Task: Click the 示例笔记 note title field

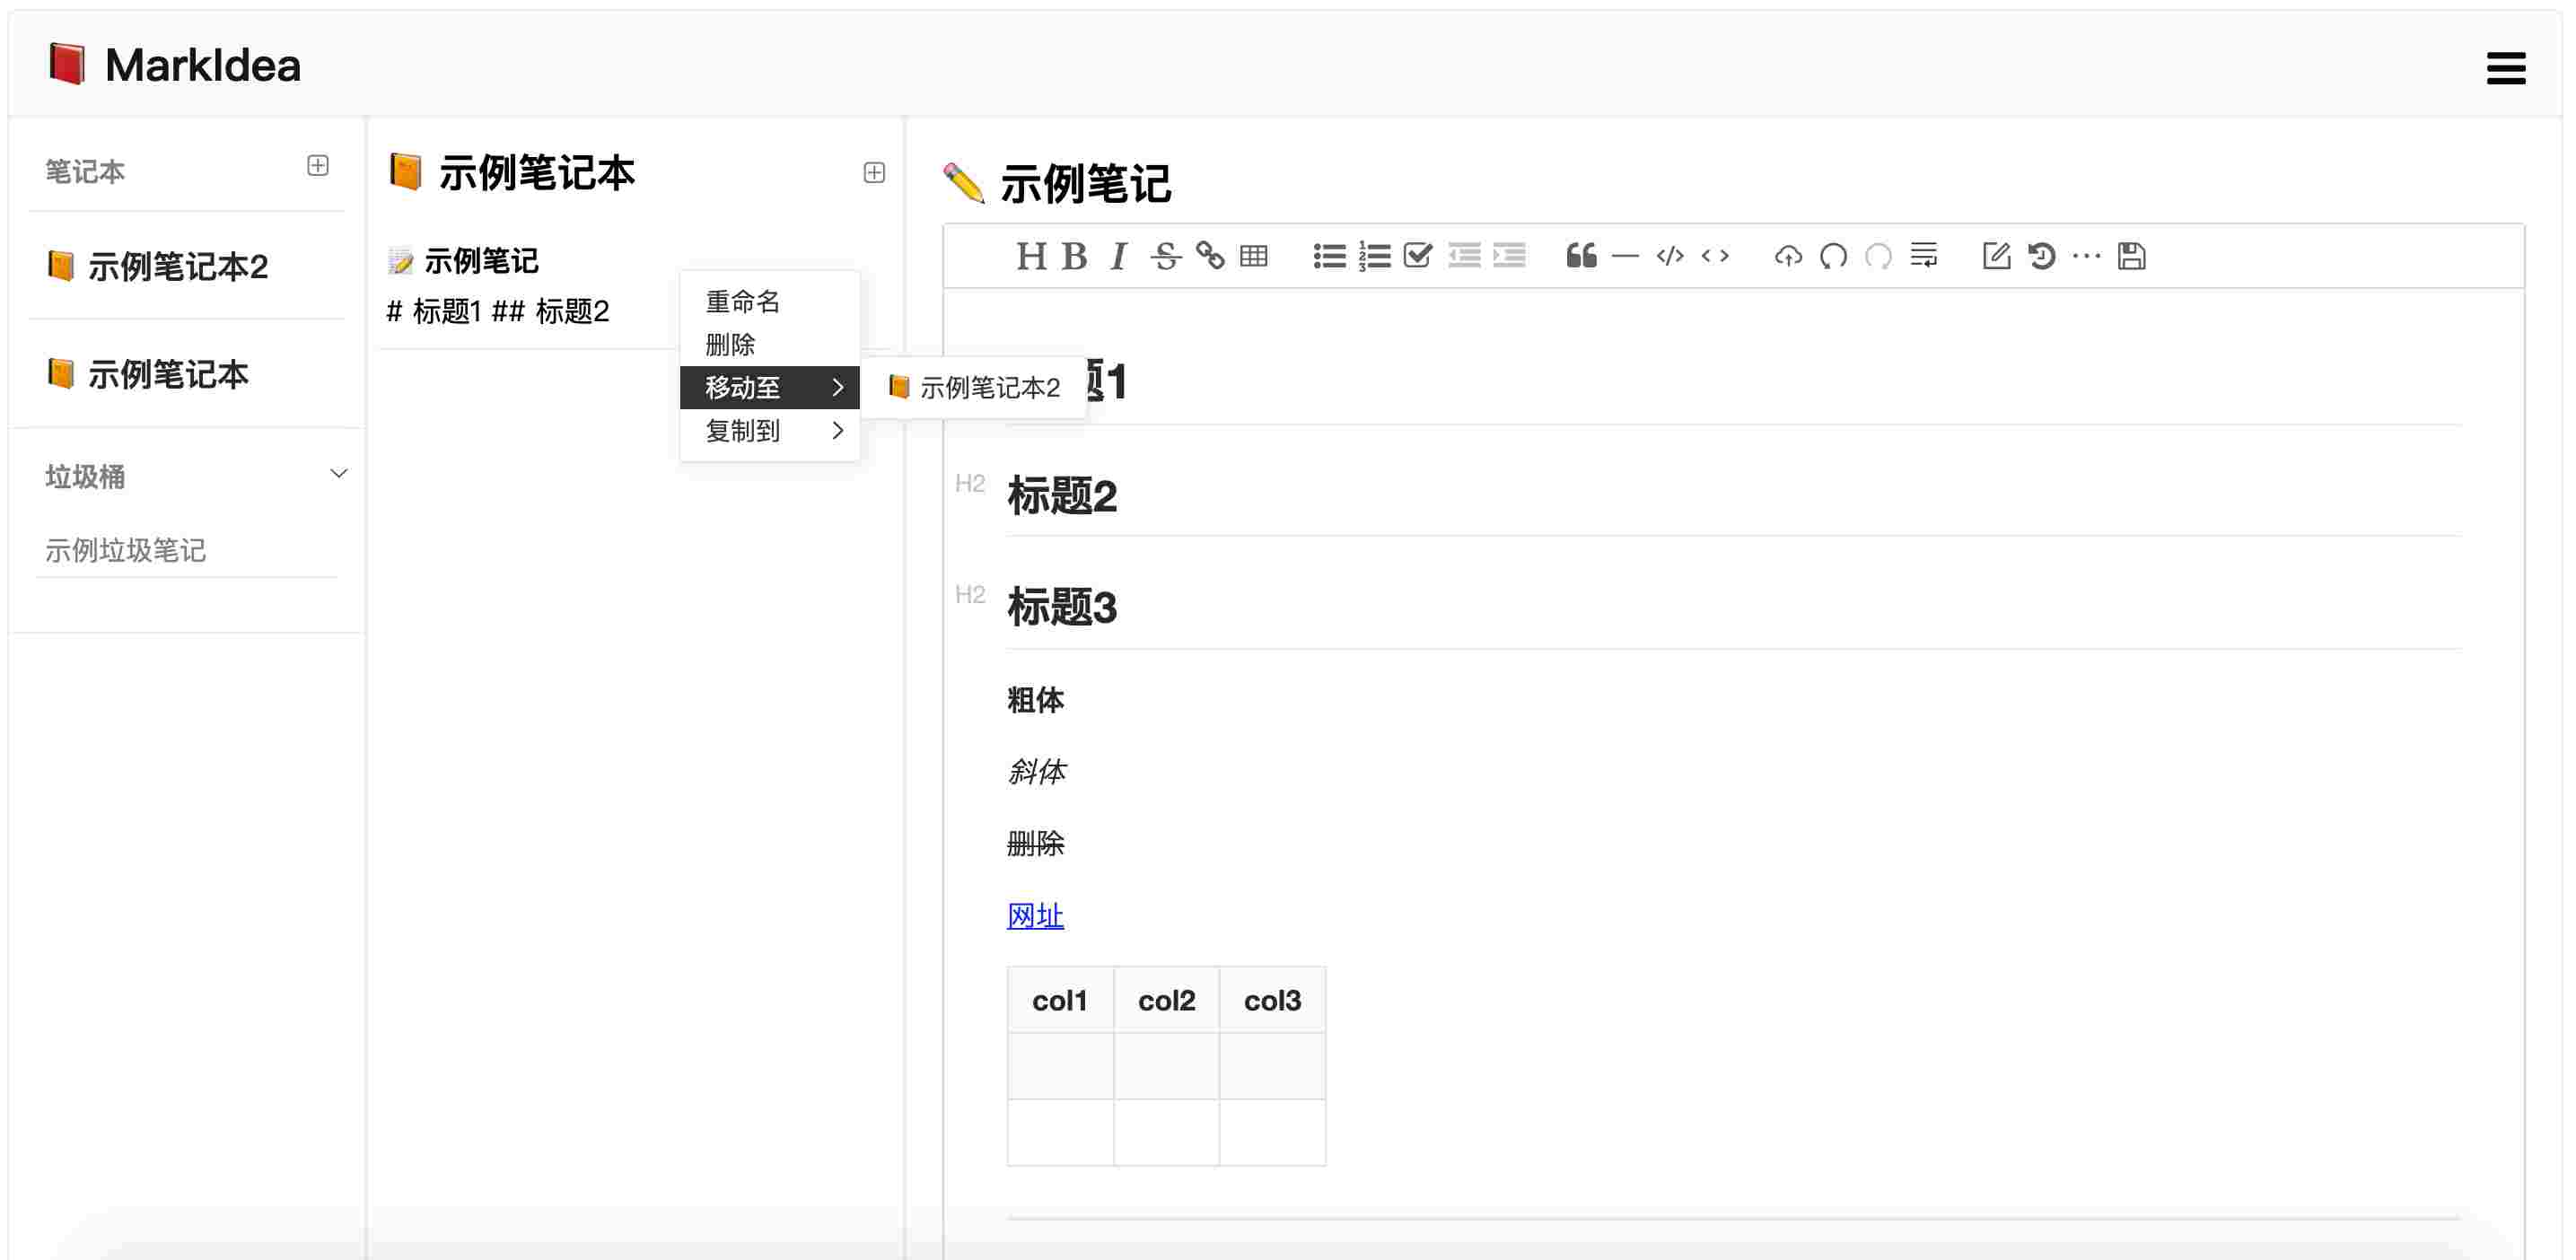Action: click(1085, 184)
